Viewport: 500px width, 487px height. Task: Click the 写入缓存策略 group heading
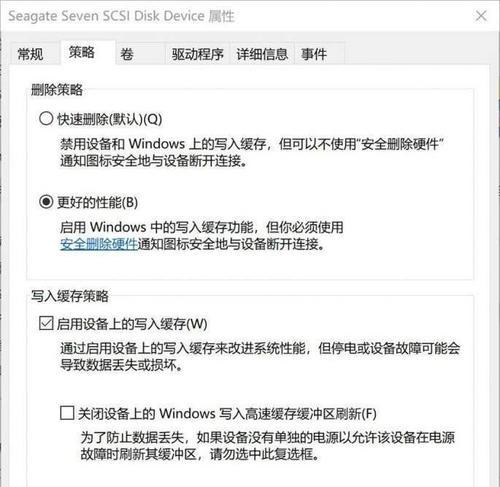pyautogui.click(x=70, y=296)
